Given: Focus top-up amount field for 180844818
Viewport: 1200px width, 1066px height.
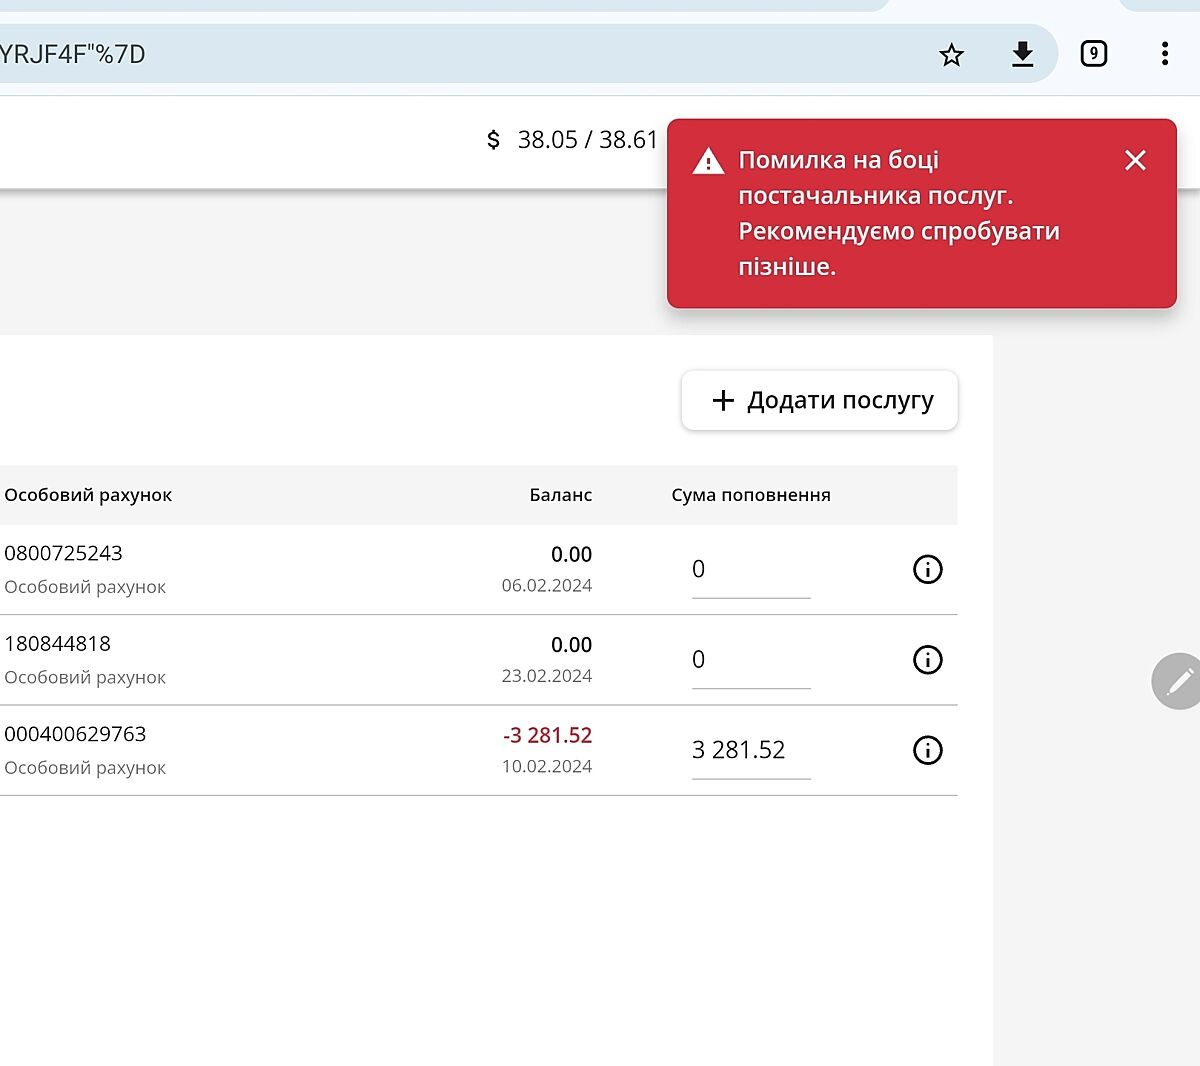Looking at the screenshot, I should [750, 660].
